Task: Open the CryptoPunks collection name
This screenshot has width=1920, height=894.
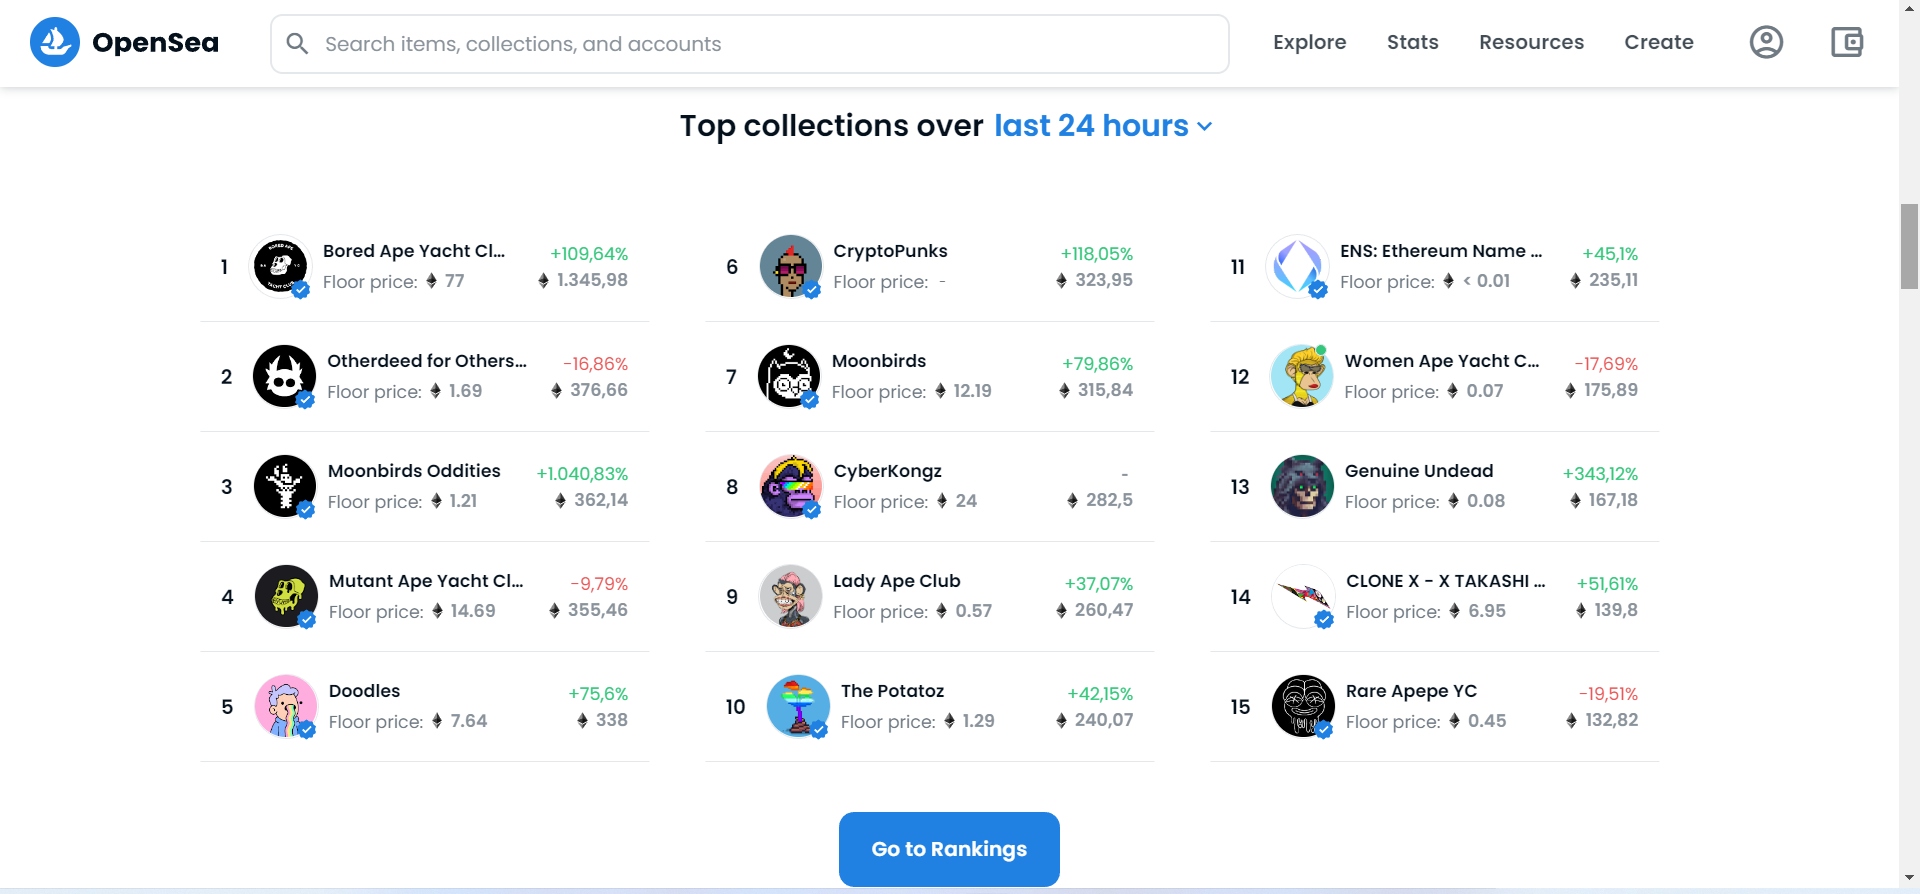Action: tap(890, 251)
